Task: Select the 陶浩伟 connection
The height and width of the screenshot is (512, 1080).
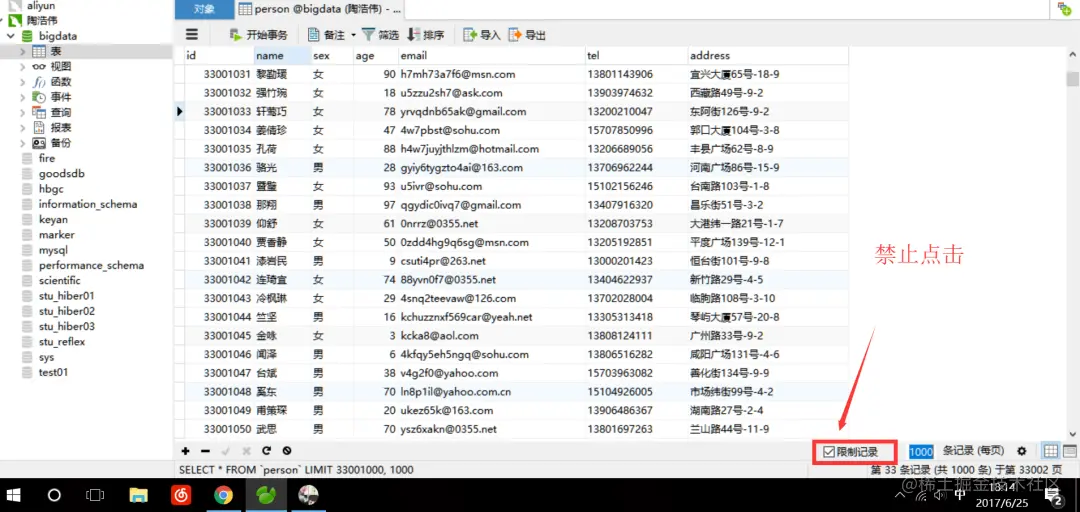Action: tap(42, 21)
